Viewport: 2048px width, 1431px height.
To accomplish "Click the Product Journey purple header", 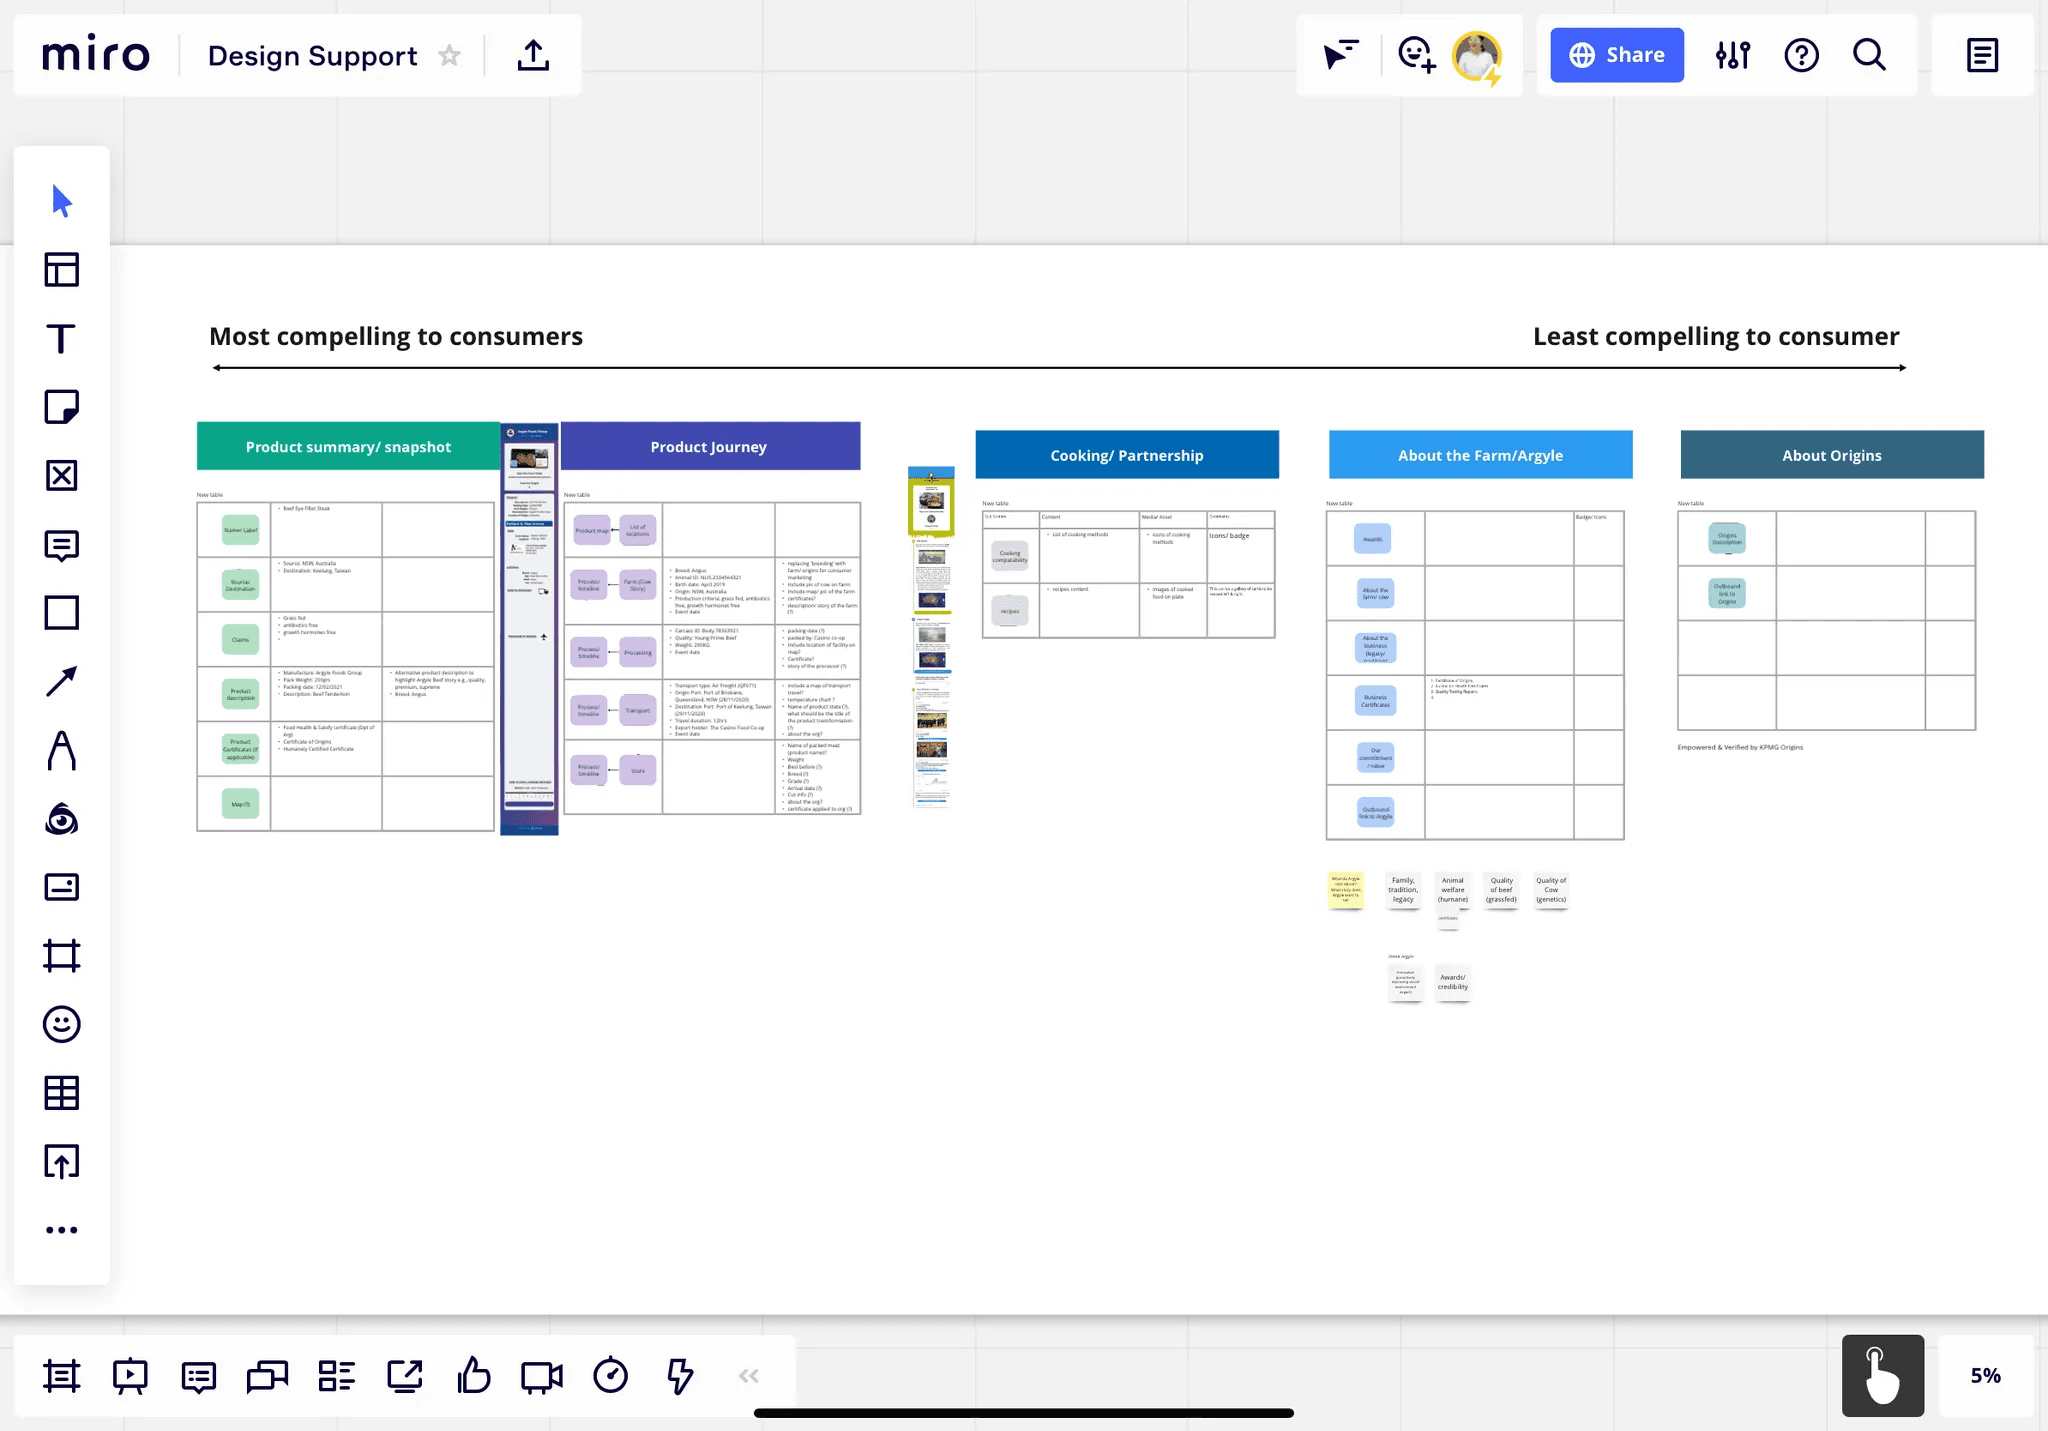I will [x=709, y=446].
